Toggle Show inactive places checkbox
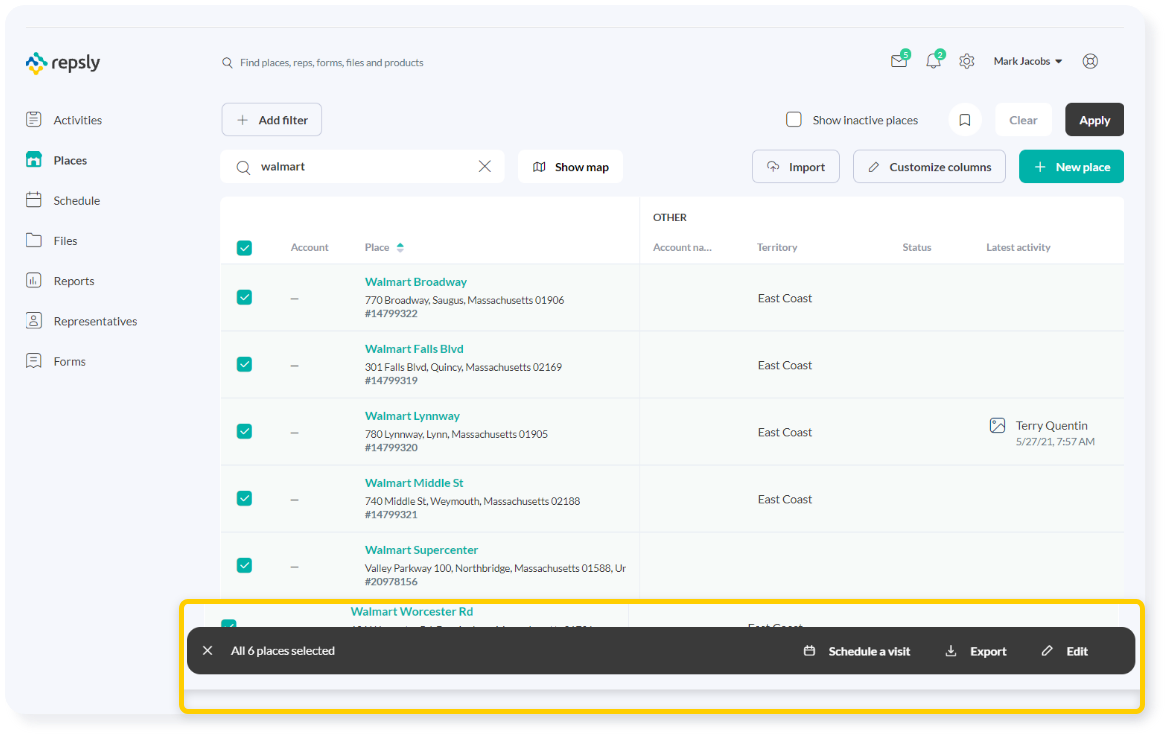 point(794,119)
